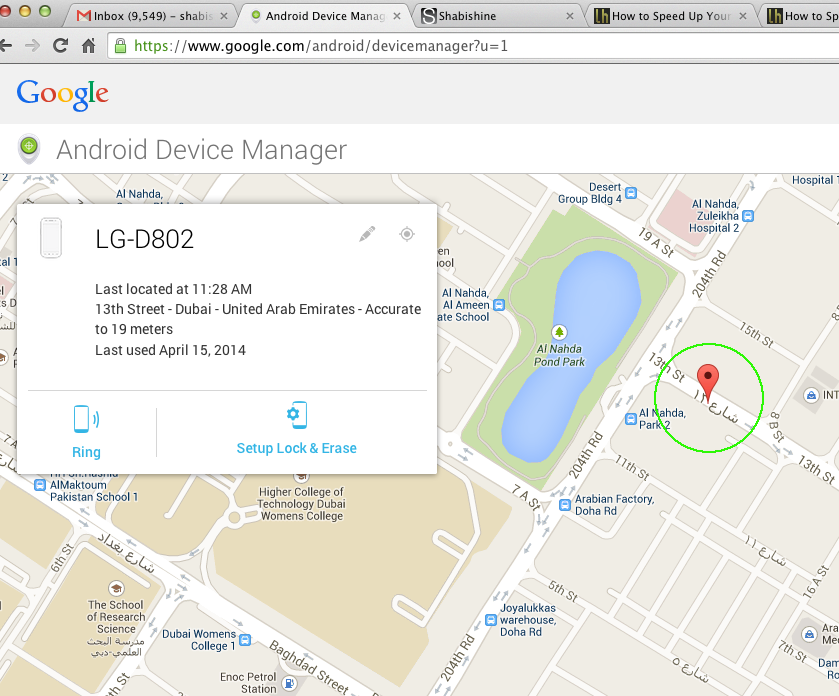Viewport: 839px width, 696px height.
Task: Switch to the Gmail Inbox tab
Action: tap(152, 16)
